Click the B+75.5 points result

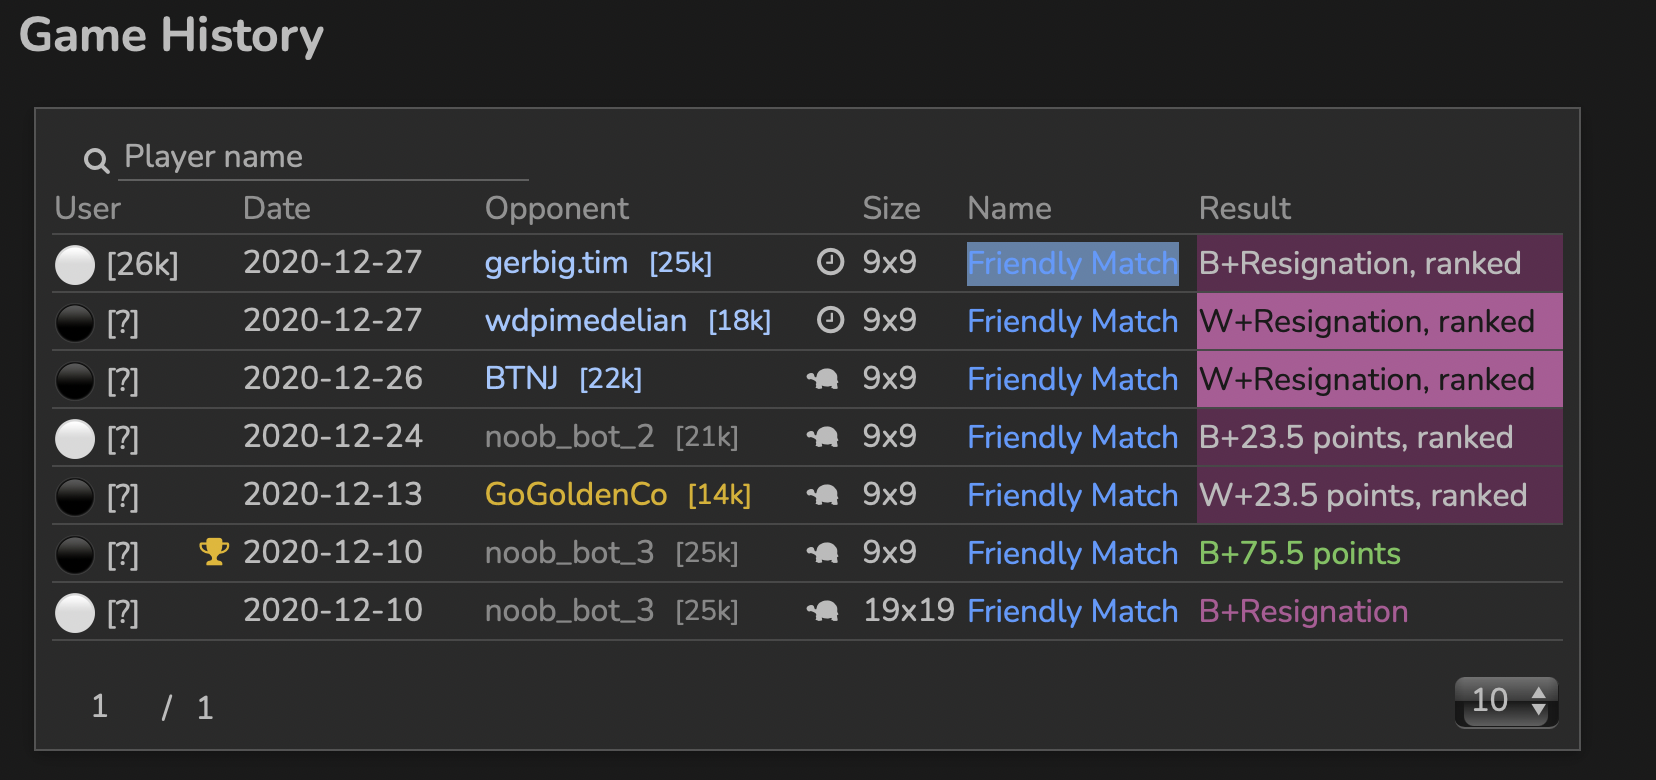coord(1300,553)
